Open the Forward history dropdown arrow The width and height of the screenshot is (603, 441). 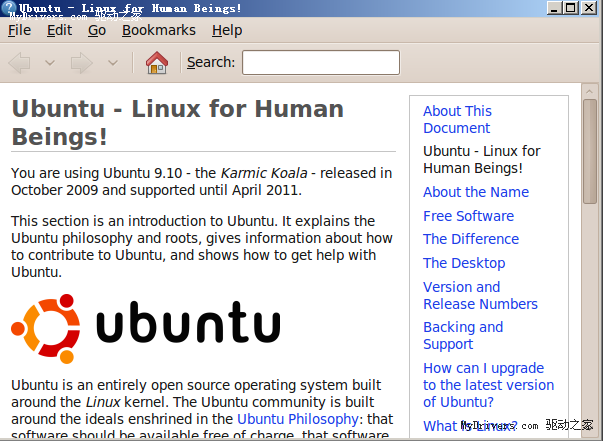(x=113, y=62)
